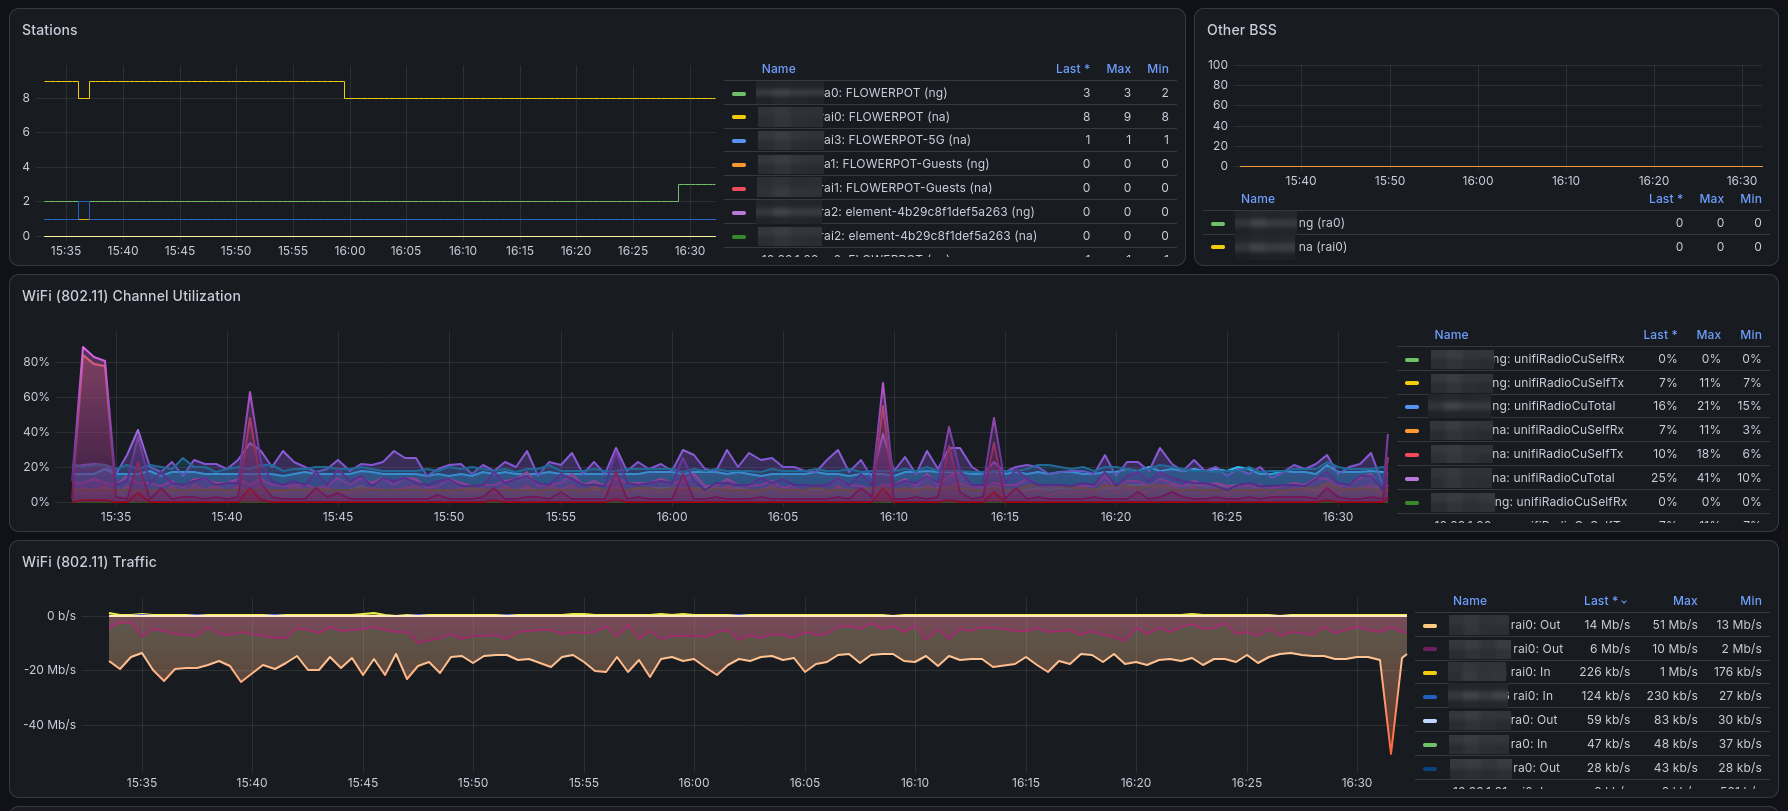Image resolution: width=1788 pixels, height=811 pixels.
Task: Click the yellow swatch for rai0: FLOWERPOT (na)
Action: click(739, 117)
